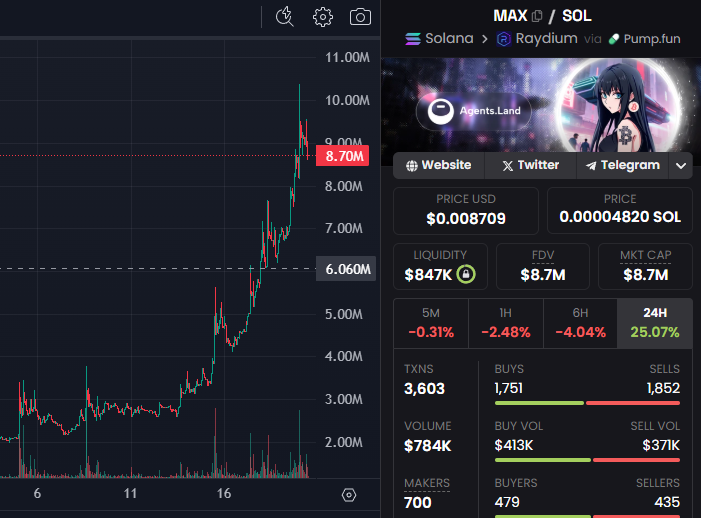Screen dimensions: 701x518
Task: Click the BUYS count 1,751
Action: coord(509,388)
